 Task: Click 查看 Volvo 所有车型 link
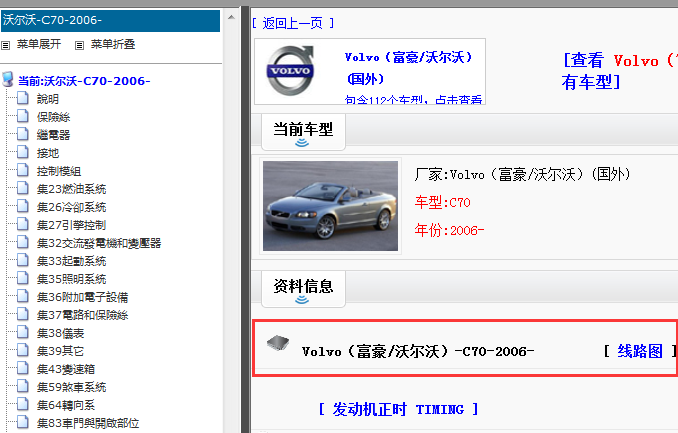click(619, 71)
